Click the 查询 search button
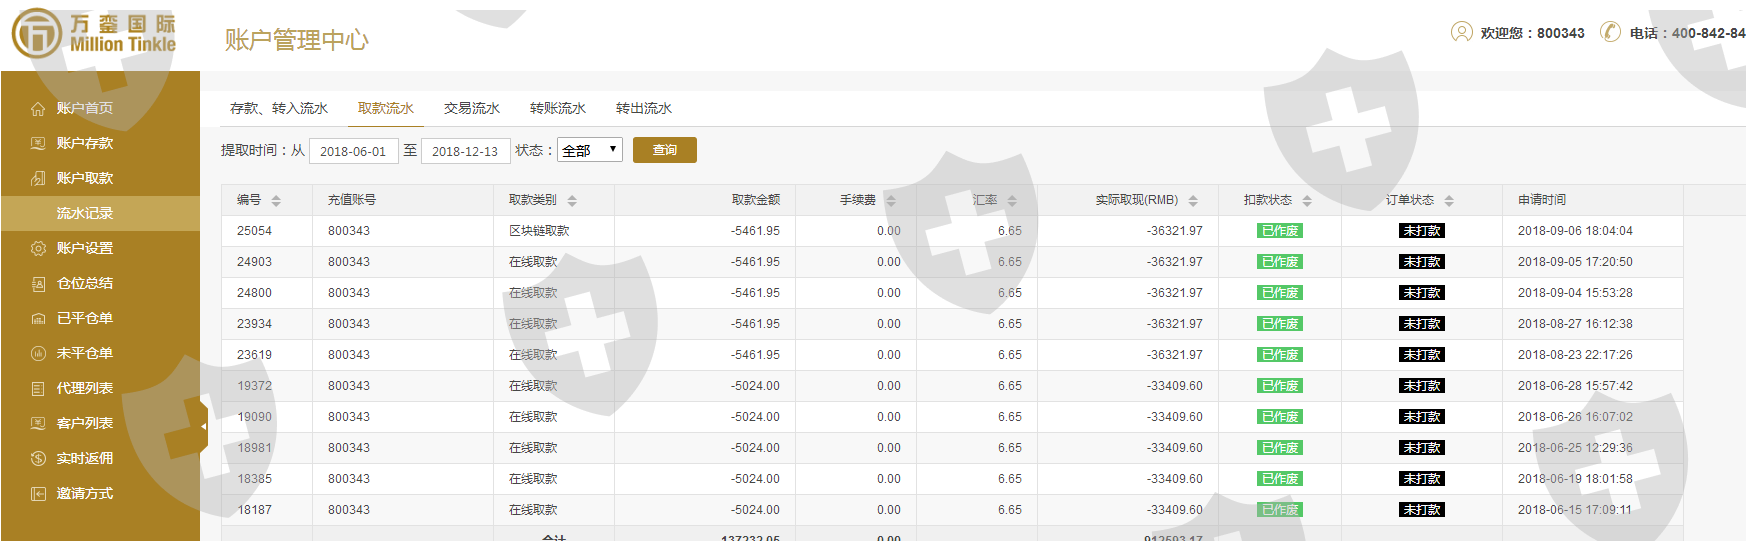Viewport: 1747px width, 542px height. click(664, 150)
